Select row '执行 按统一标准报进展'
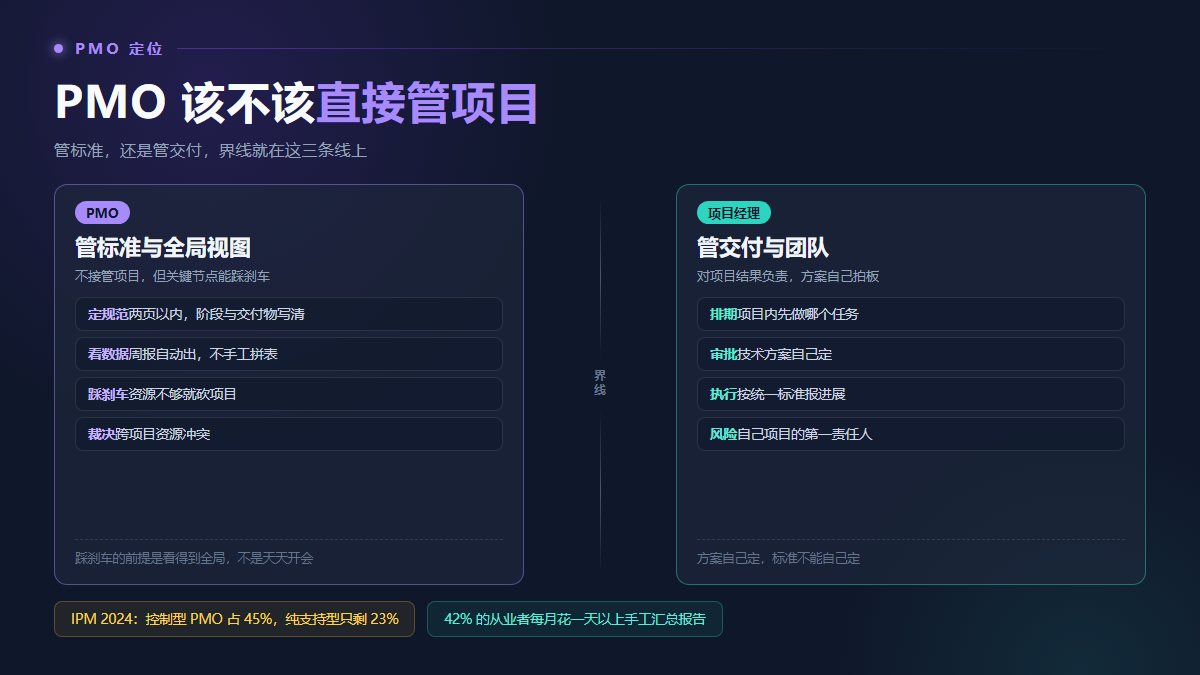 pyautogui.click(x=911, y=394)
